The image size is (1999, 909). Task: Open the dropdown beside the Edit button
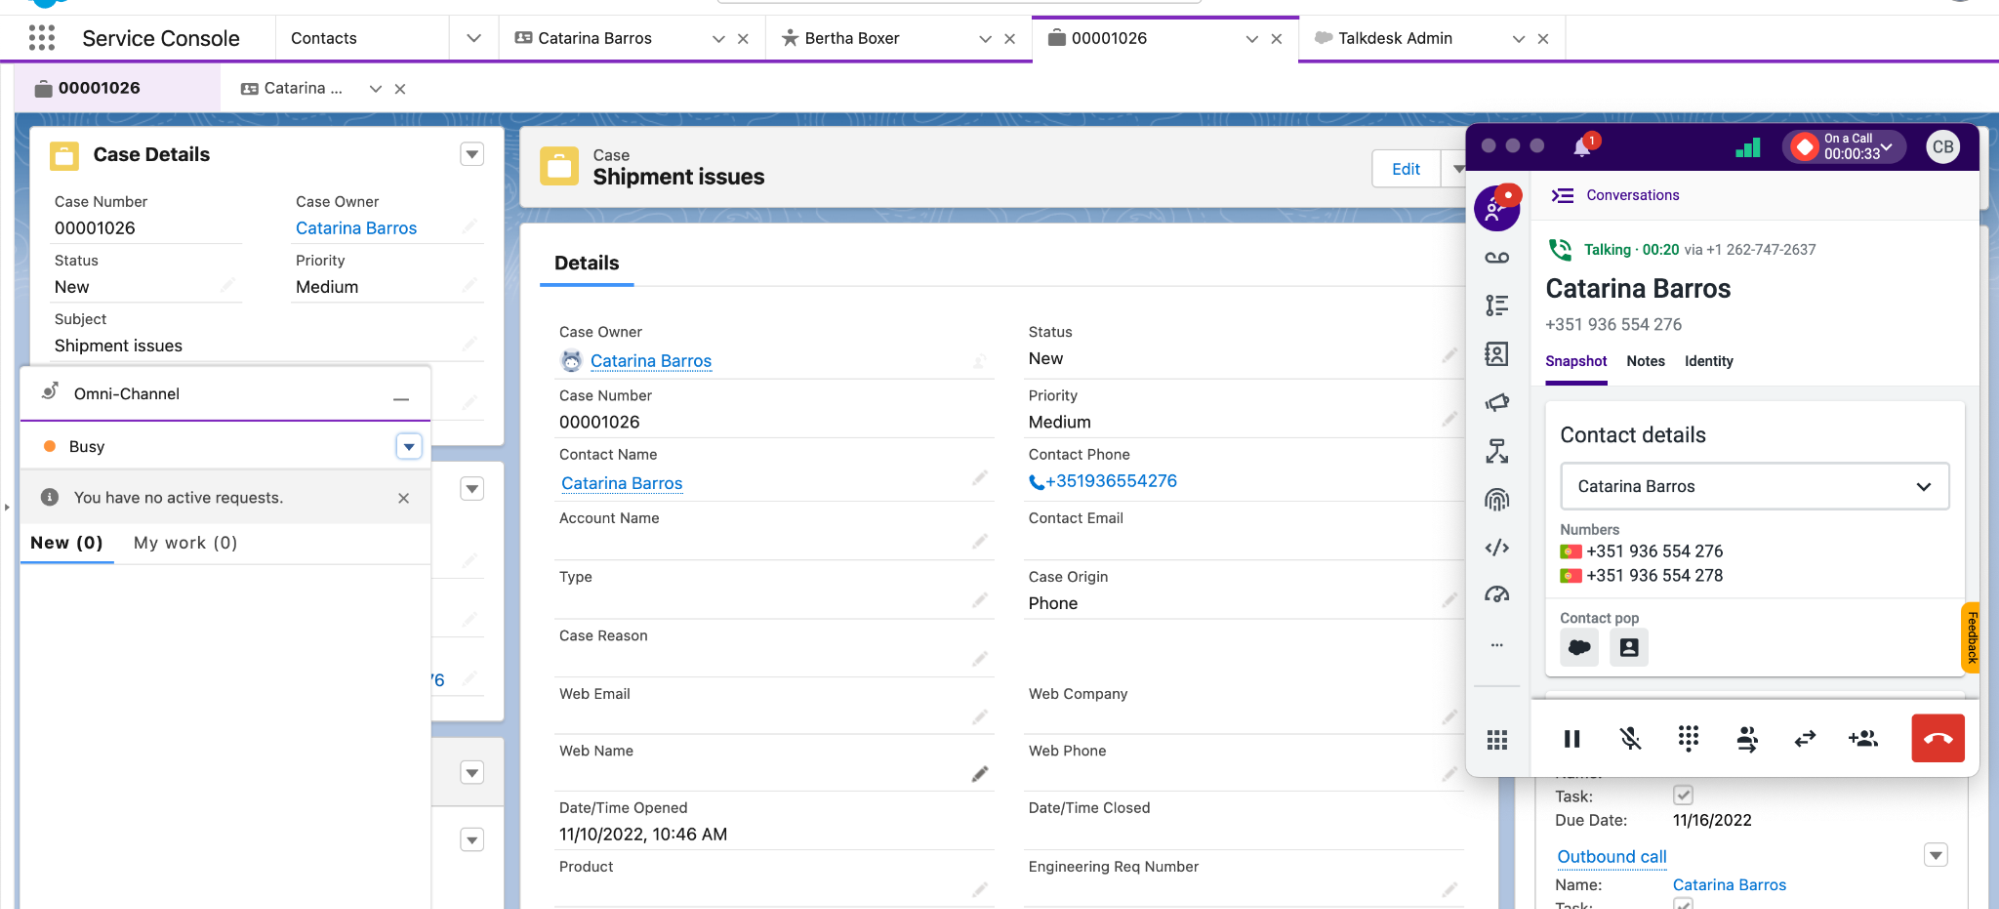coord(1457,169)
